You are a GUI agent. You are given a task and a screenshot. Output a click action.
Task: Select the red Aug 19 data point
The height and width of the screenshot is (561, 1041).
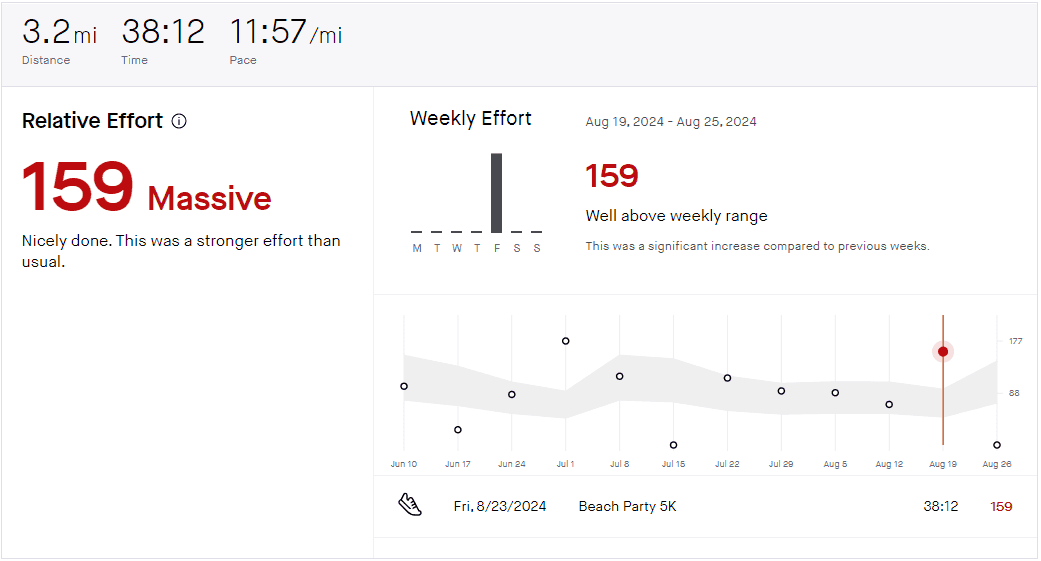tap(943, 351)
